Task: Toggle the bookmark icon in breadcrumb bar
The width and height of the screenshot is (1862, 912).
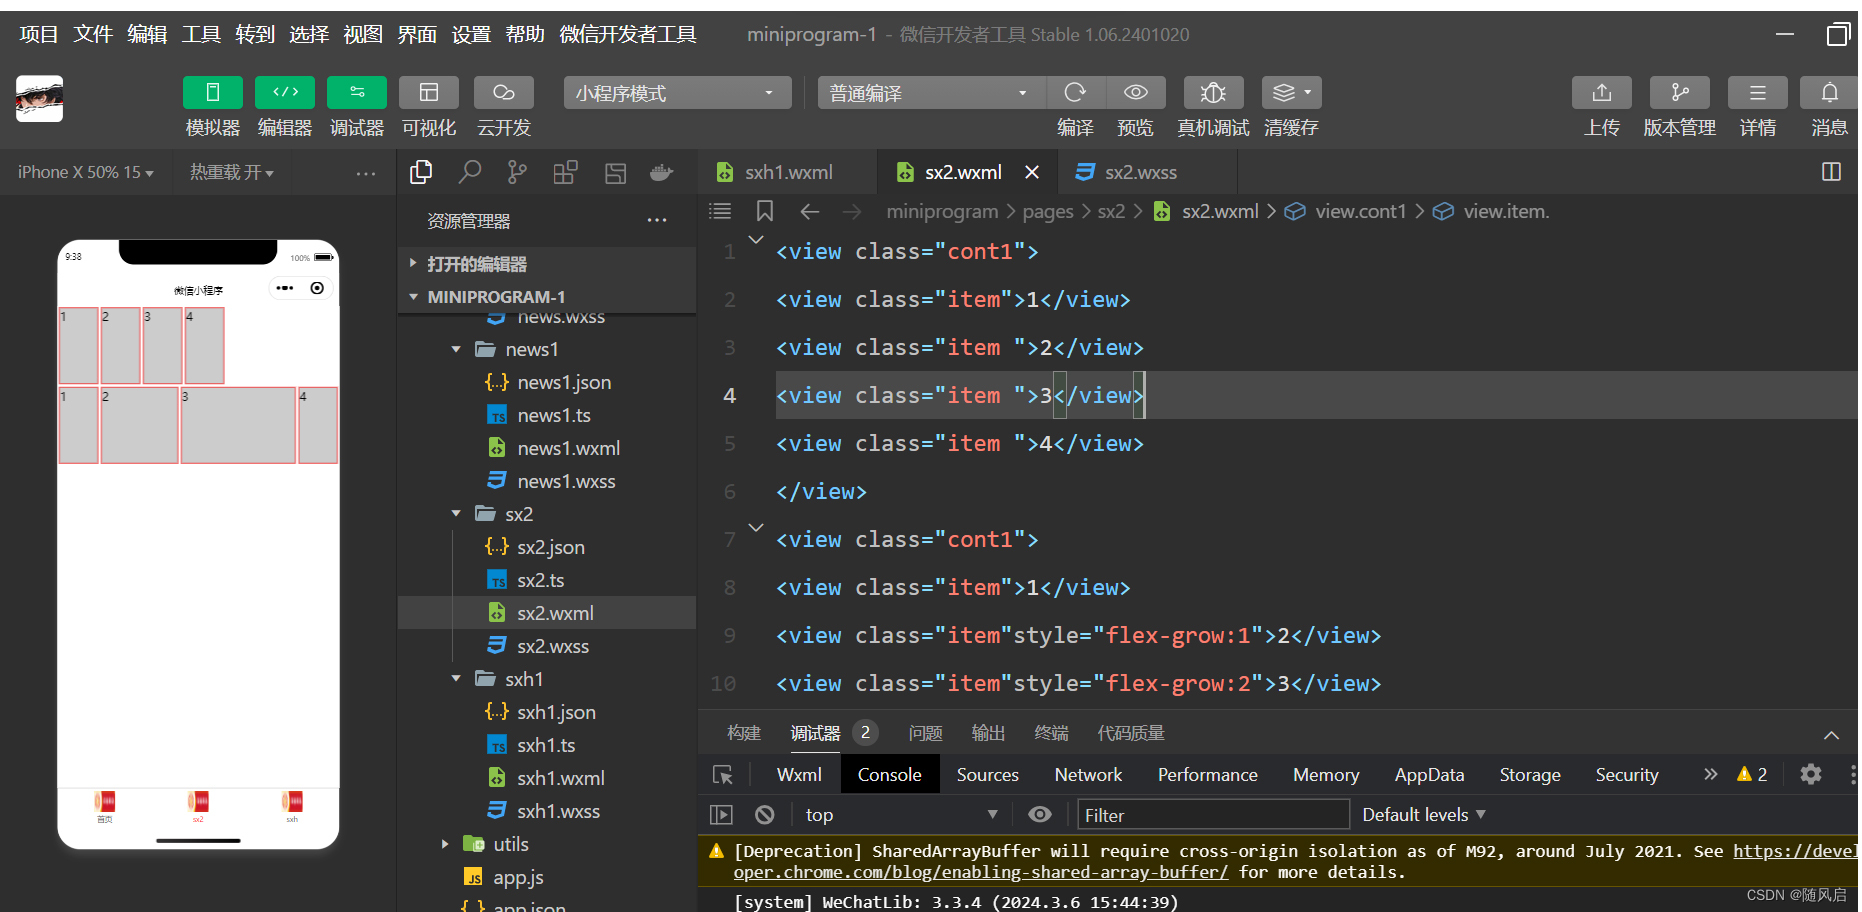Action: coord(765,211)
